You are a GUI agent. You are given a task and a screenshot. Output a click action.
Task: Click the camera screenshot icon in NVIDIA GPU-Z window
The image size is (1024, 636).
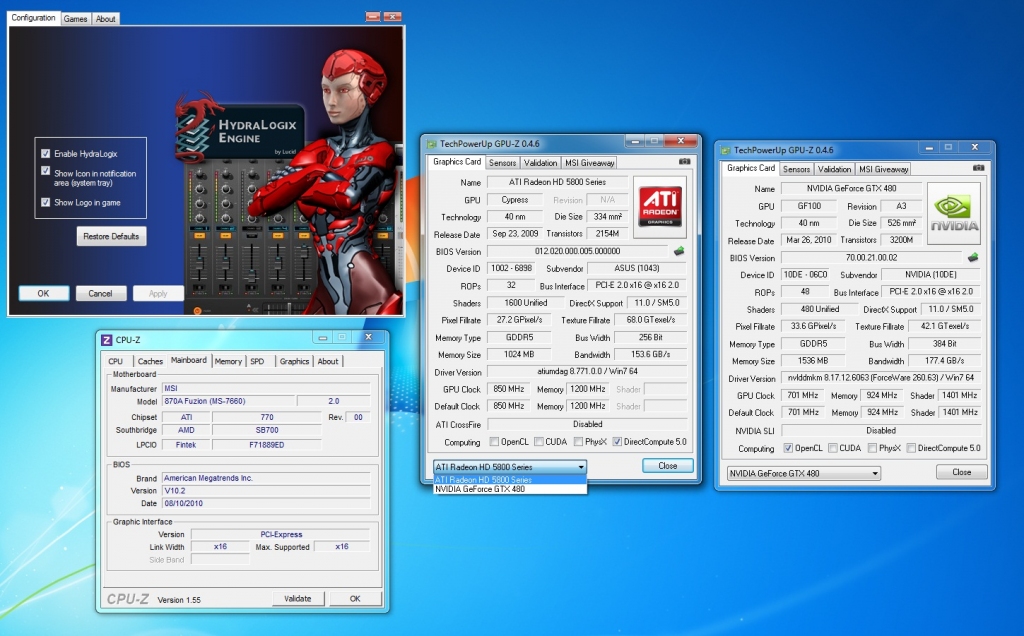pyautogui.click(x=977, y=169)
